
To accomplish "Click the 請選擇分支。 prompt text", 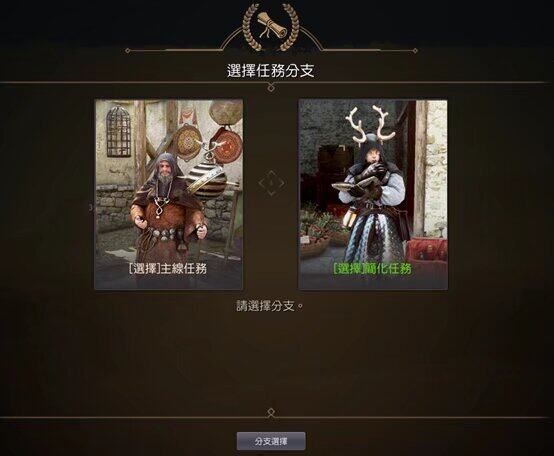I will point(270,306).
